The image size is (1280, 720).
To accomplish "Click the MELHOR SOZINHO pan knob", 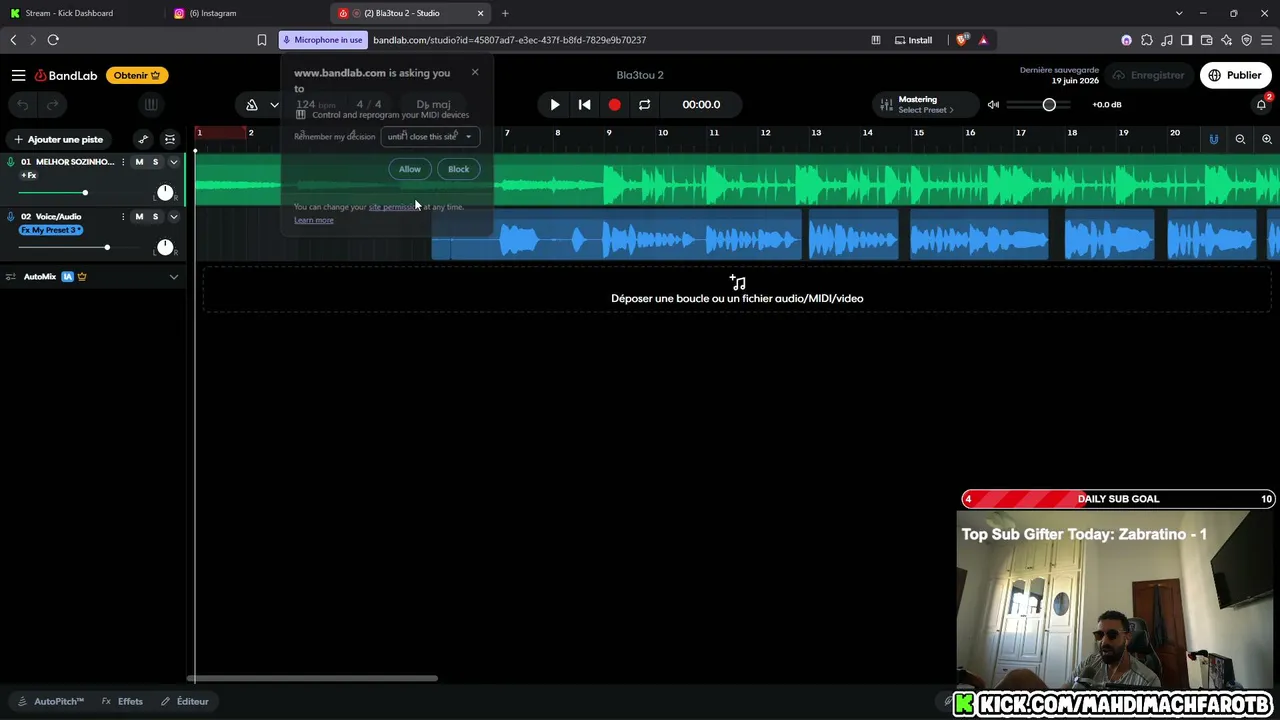I will (x=165, y=192).
